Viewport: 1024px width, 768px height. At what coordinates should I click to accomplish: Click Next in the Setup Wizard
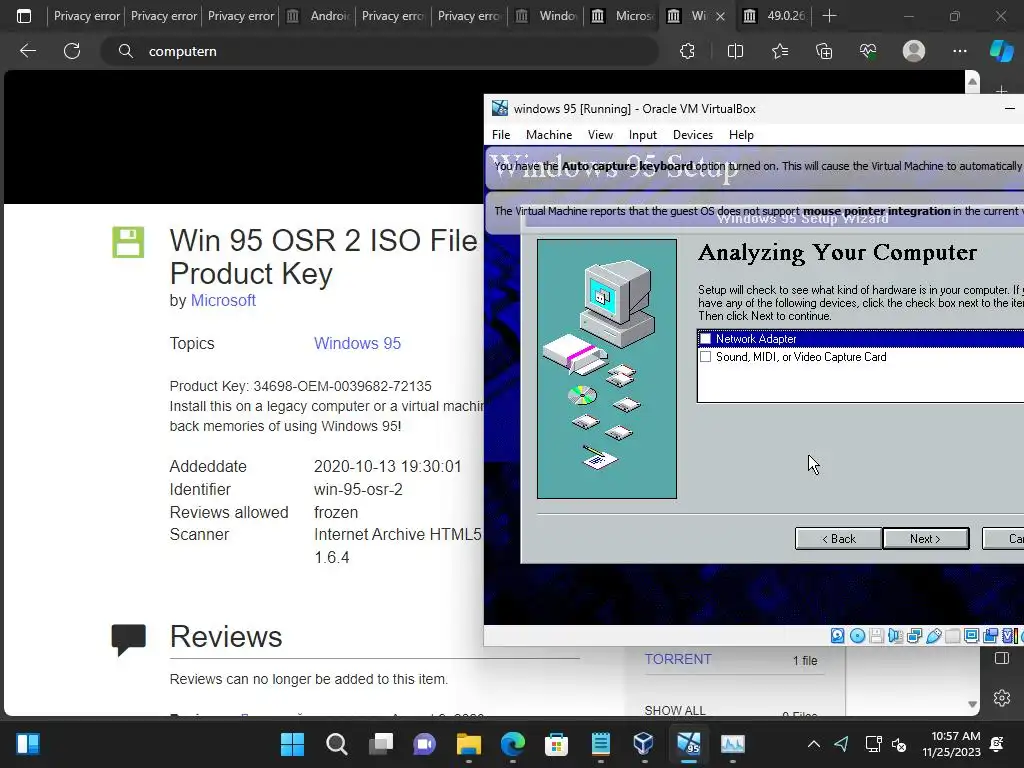tap(925, 539)
